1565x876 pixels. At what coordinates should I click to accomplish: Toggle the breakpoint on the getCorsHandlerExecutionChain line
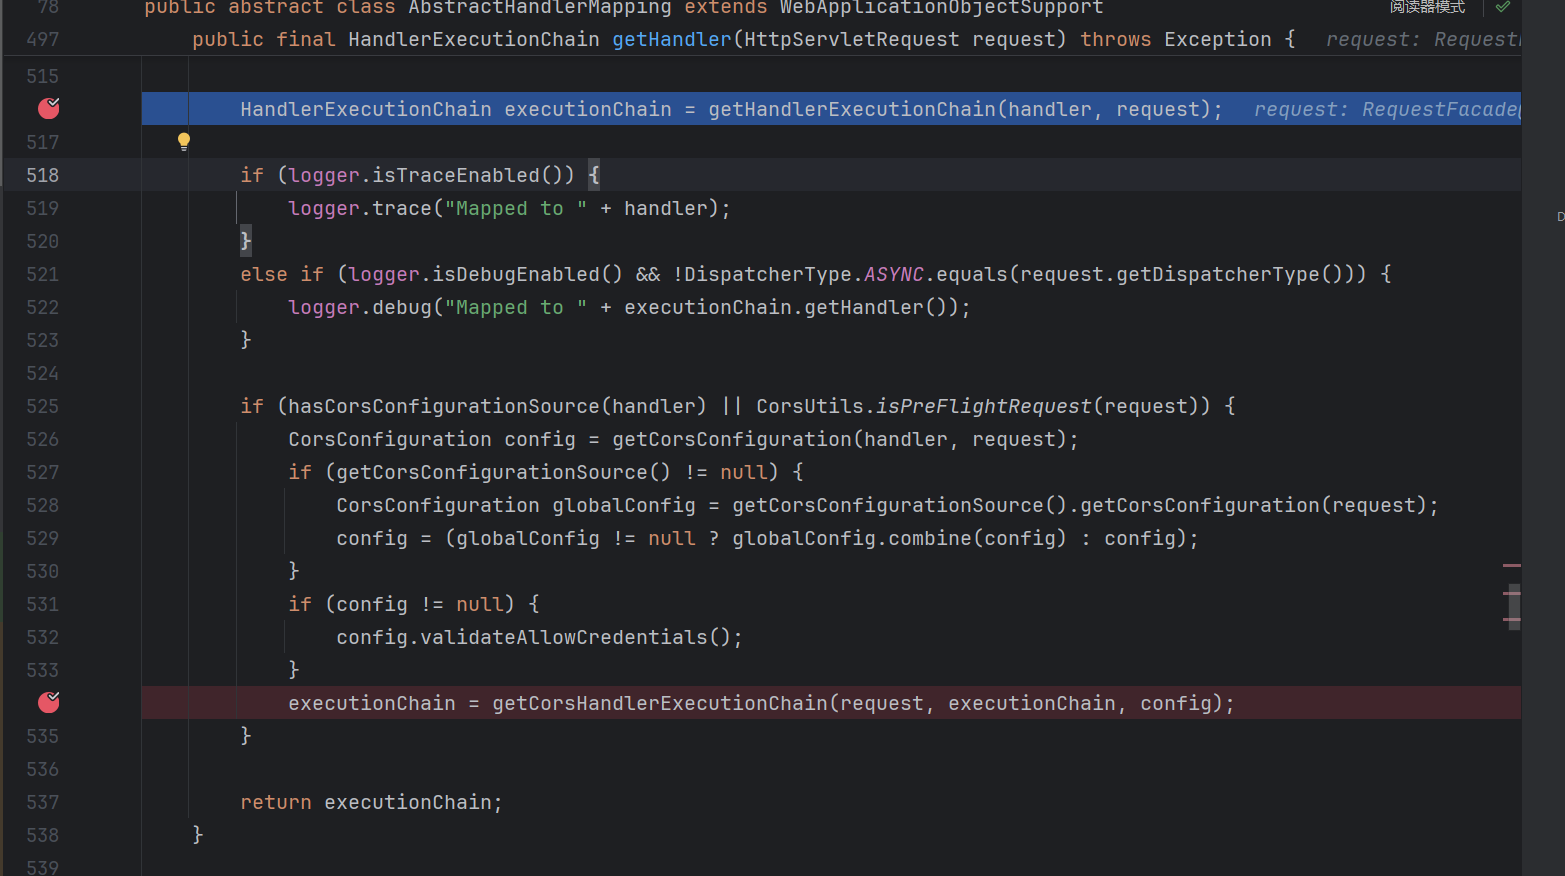pyautogui.click(x=48, y=703)
